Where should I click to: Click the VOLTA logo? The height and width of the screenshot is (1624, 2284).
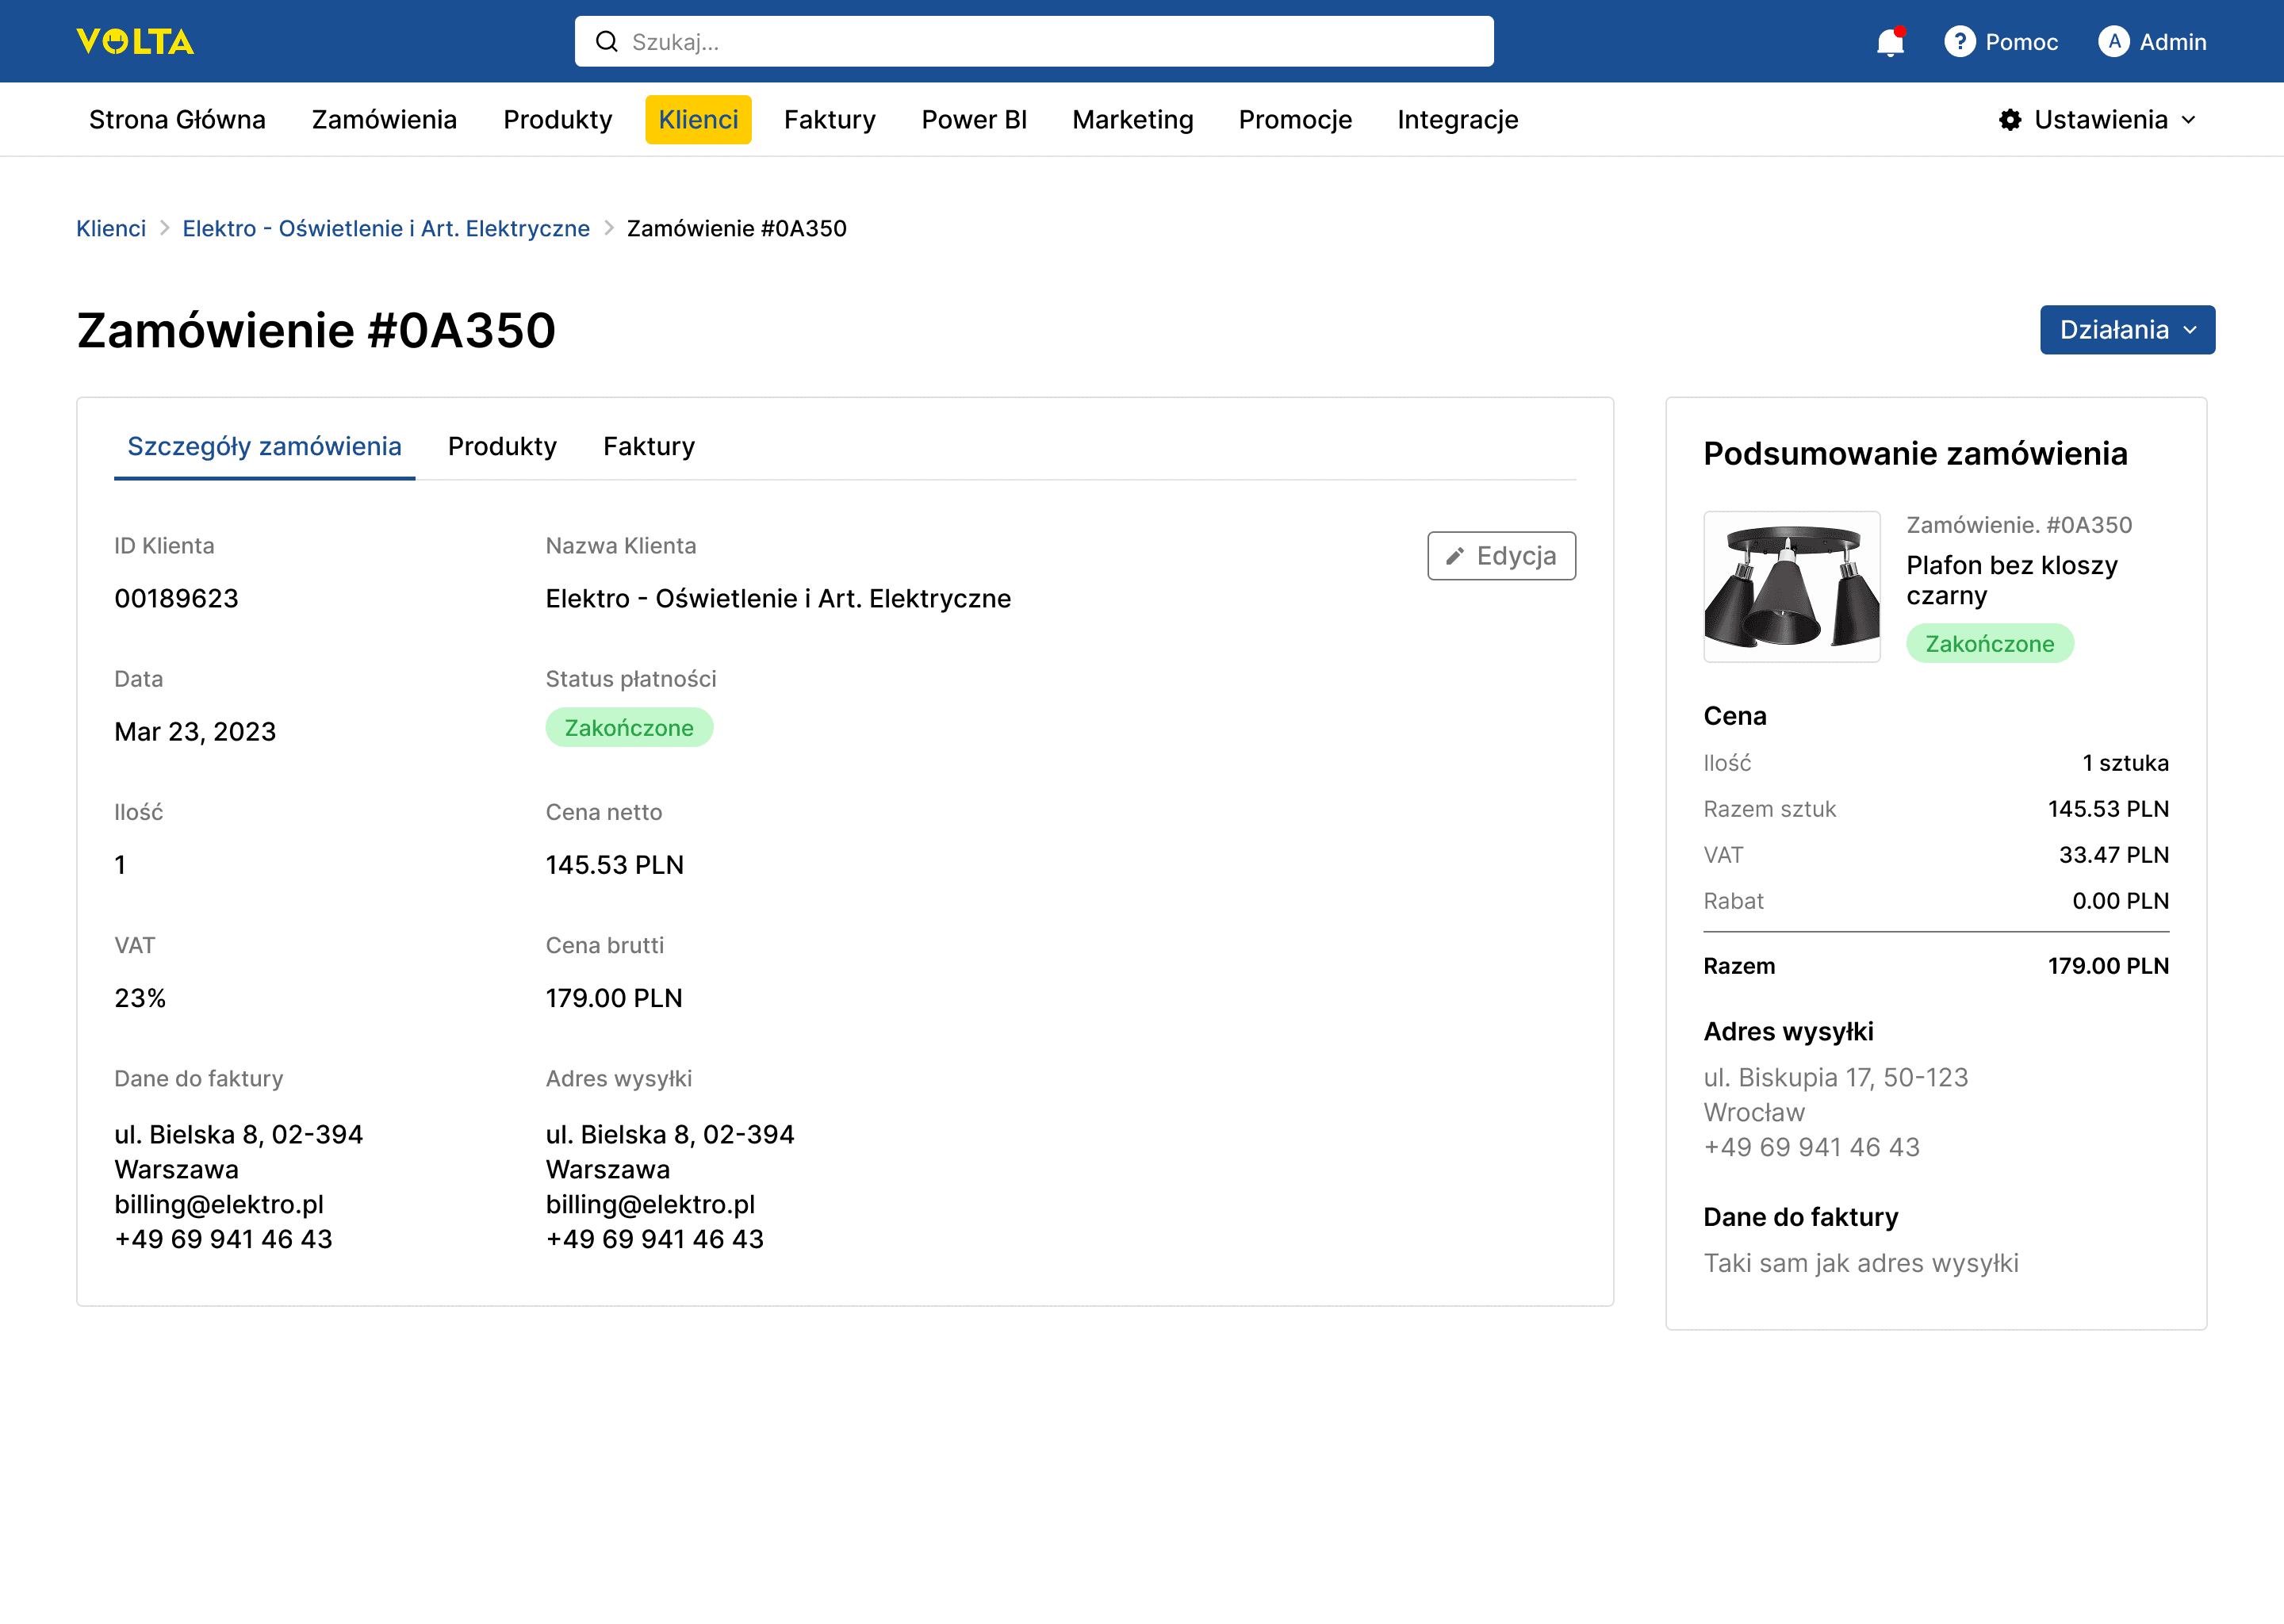pos(135,41)
